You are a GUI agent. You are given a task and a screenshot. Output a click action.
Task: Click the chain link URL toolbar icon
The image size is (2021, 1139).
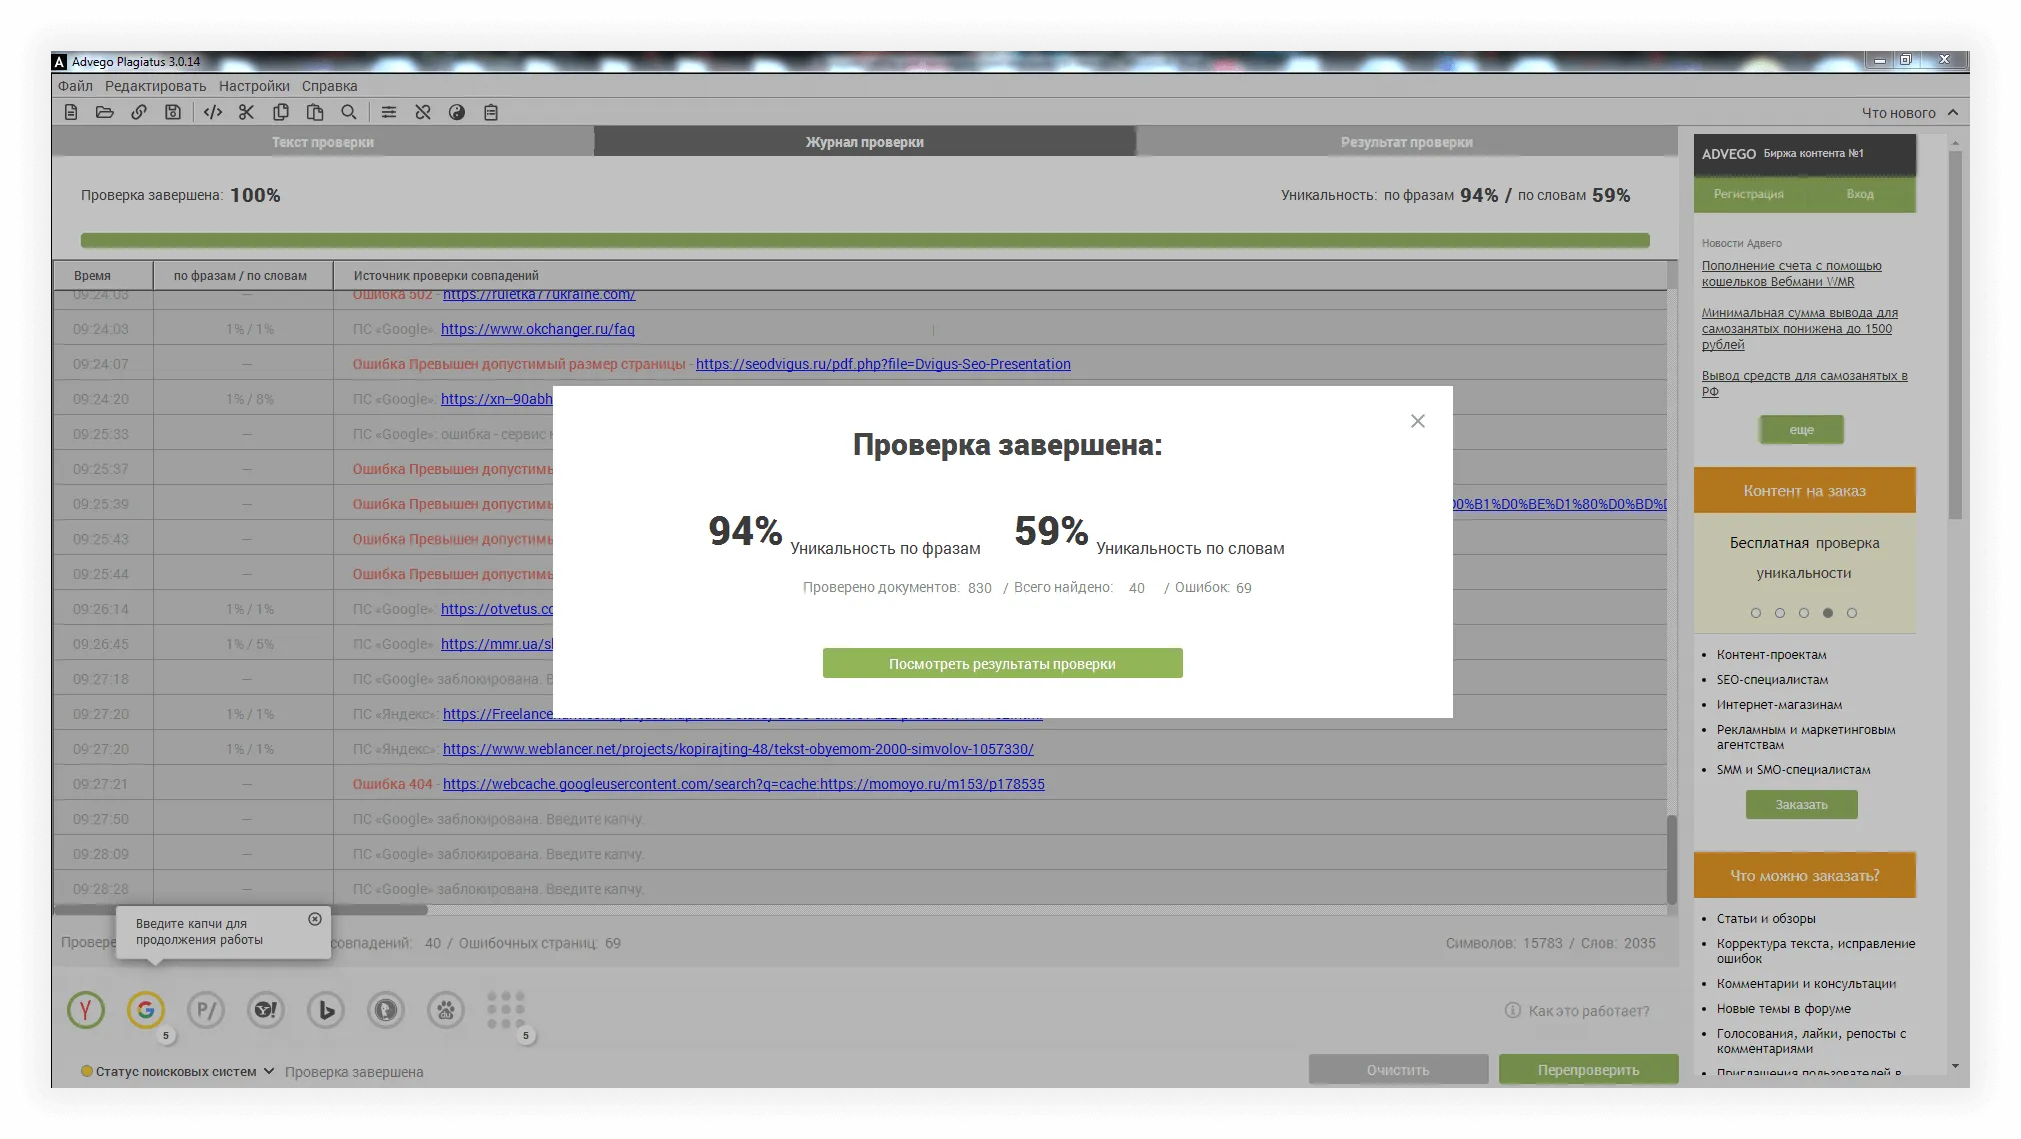click(x=139, y=112)
